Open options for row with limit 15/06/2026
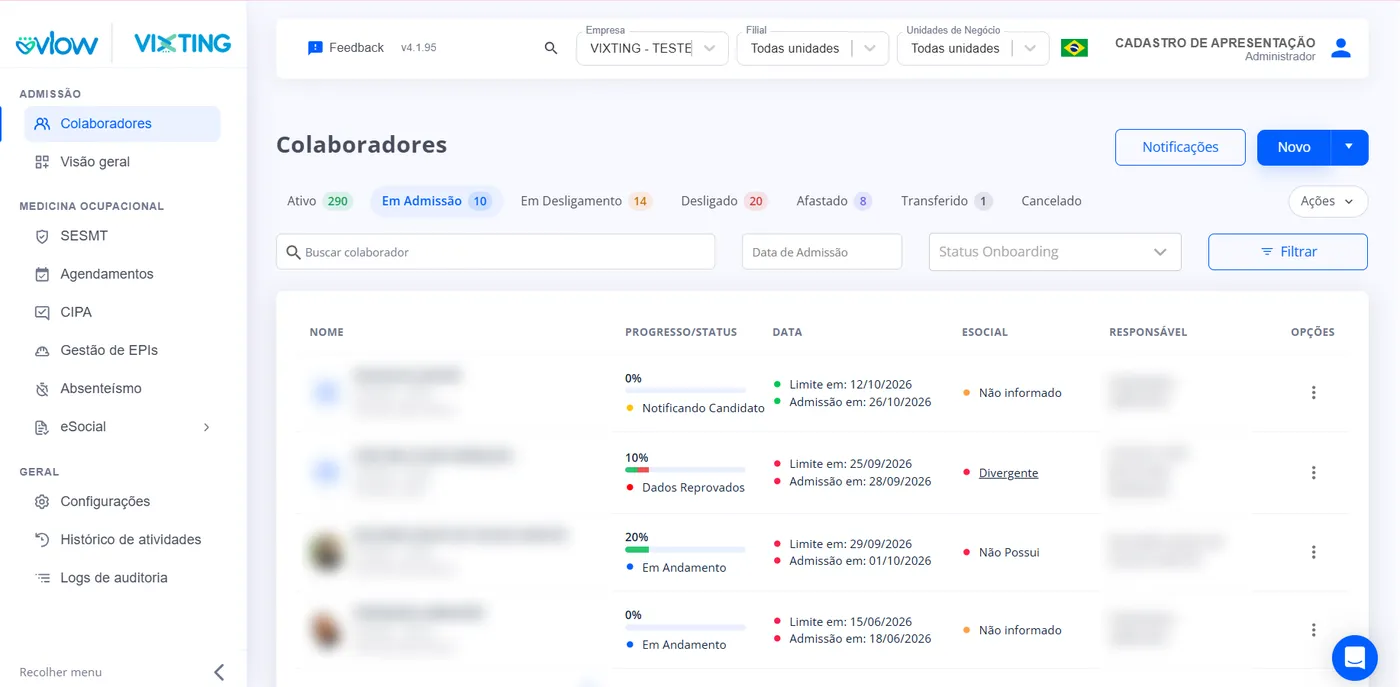This screenshot has height=687, width=1400. pyautogui.click(x=1313, y=630)
